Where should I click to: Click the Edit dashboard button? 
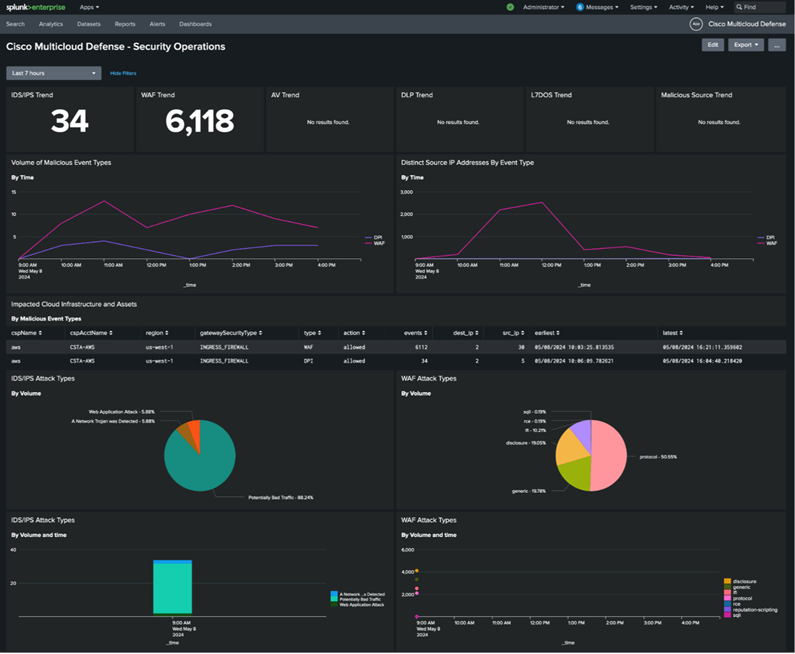(712, 45)
